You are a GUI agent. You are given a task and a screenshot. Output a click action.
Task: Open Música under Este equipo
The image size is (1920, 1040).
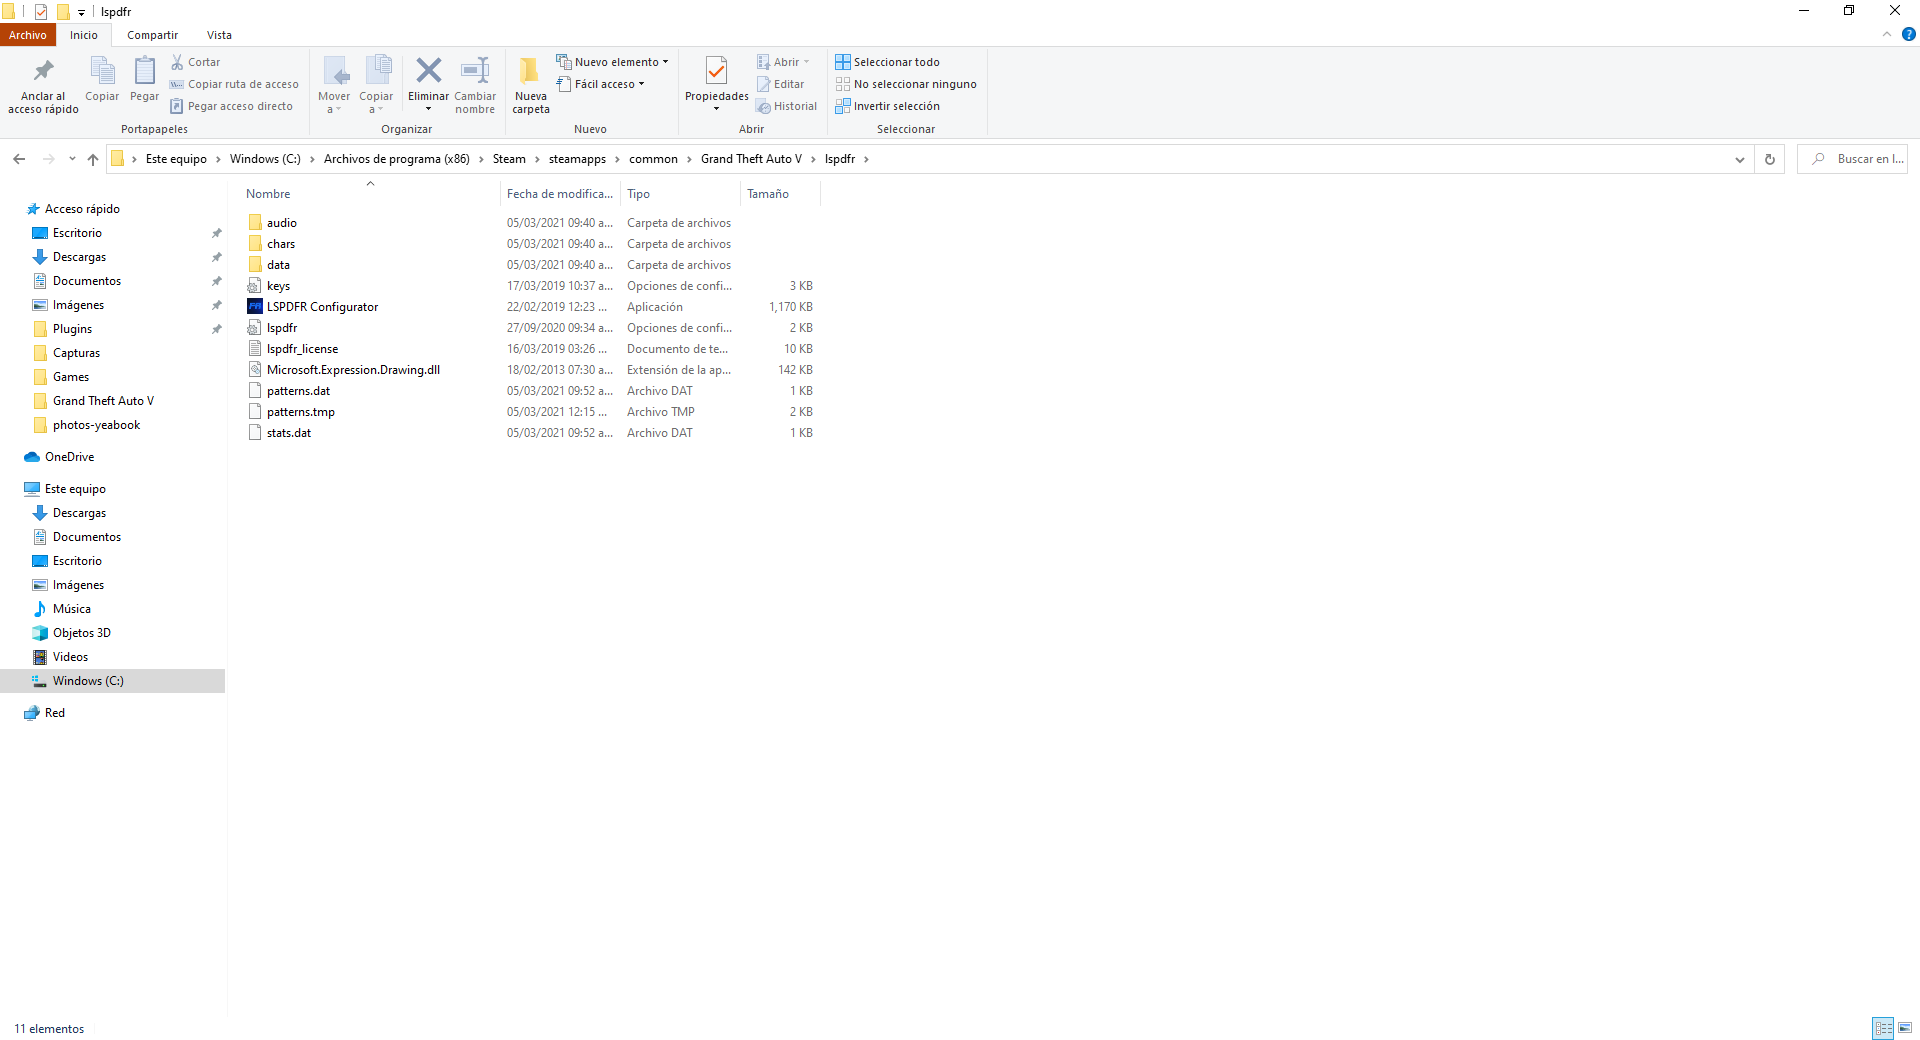point(71,609)
